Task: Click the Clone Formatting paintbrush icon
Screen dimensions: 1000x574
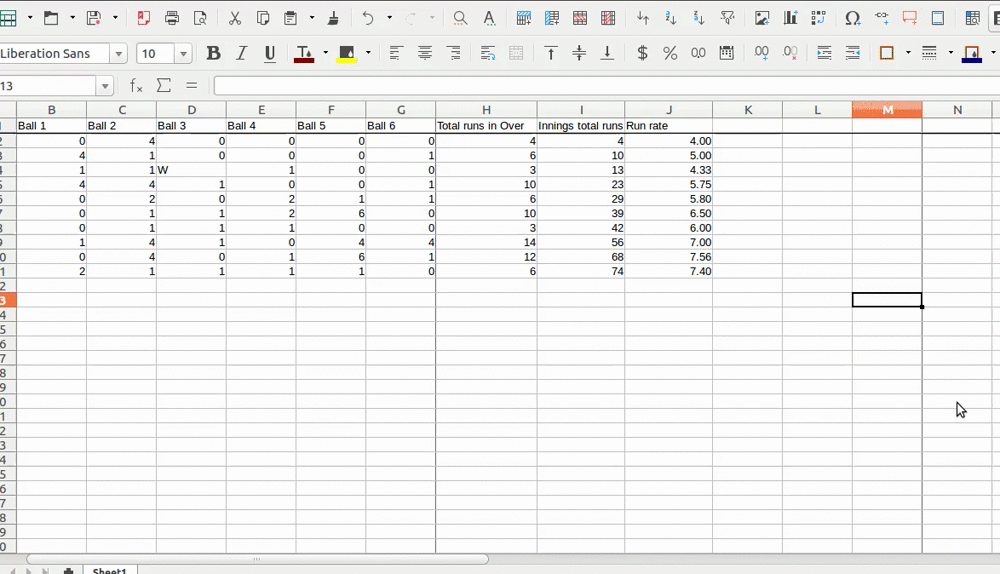Action: [x=333, y=18]
